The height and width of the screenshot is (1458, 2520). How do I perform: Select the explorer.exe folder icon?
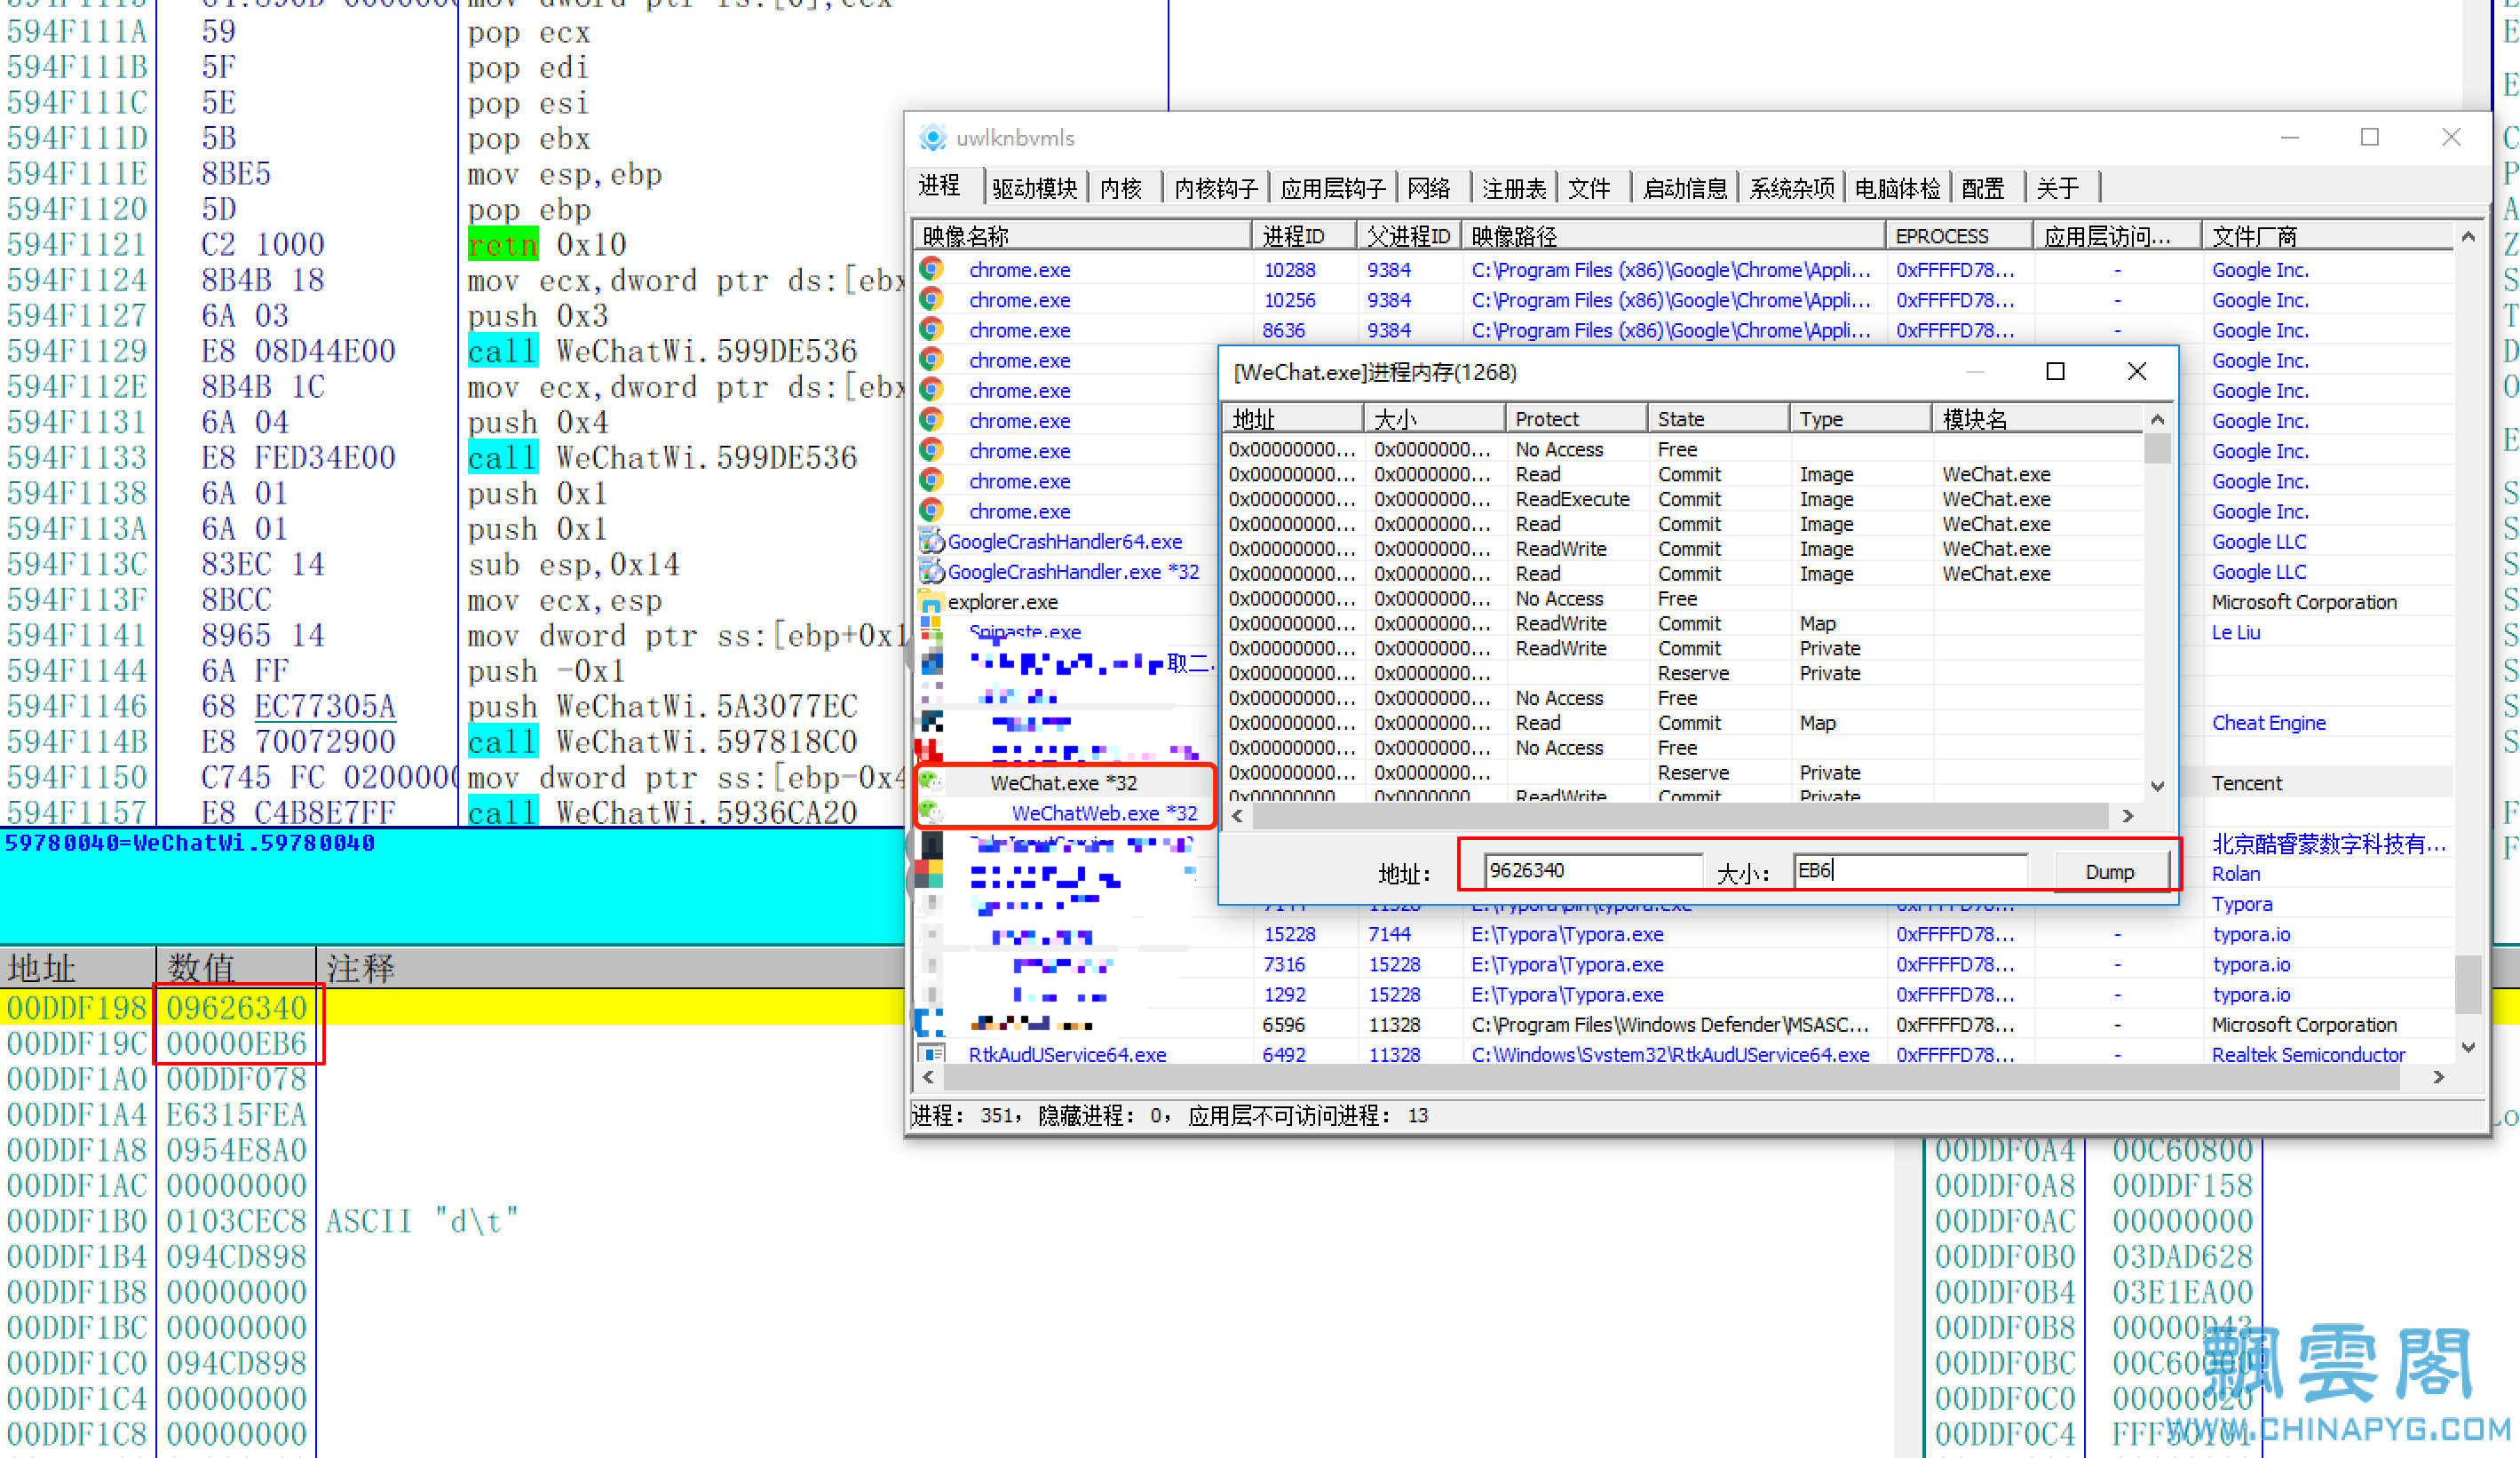(x=931, y=602)
